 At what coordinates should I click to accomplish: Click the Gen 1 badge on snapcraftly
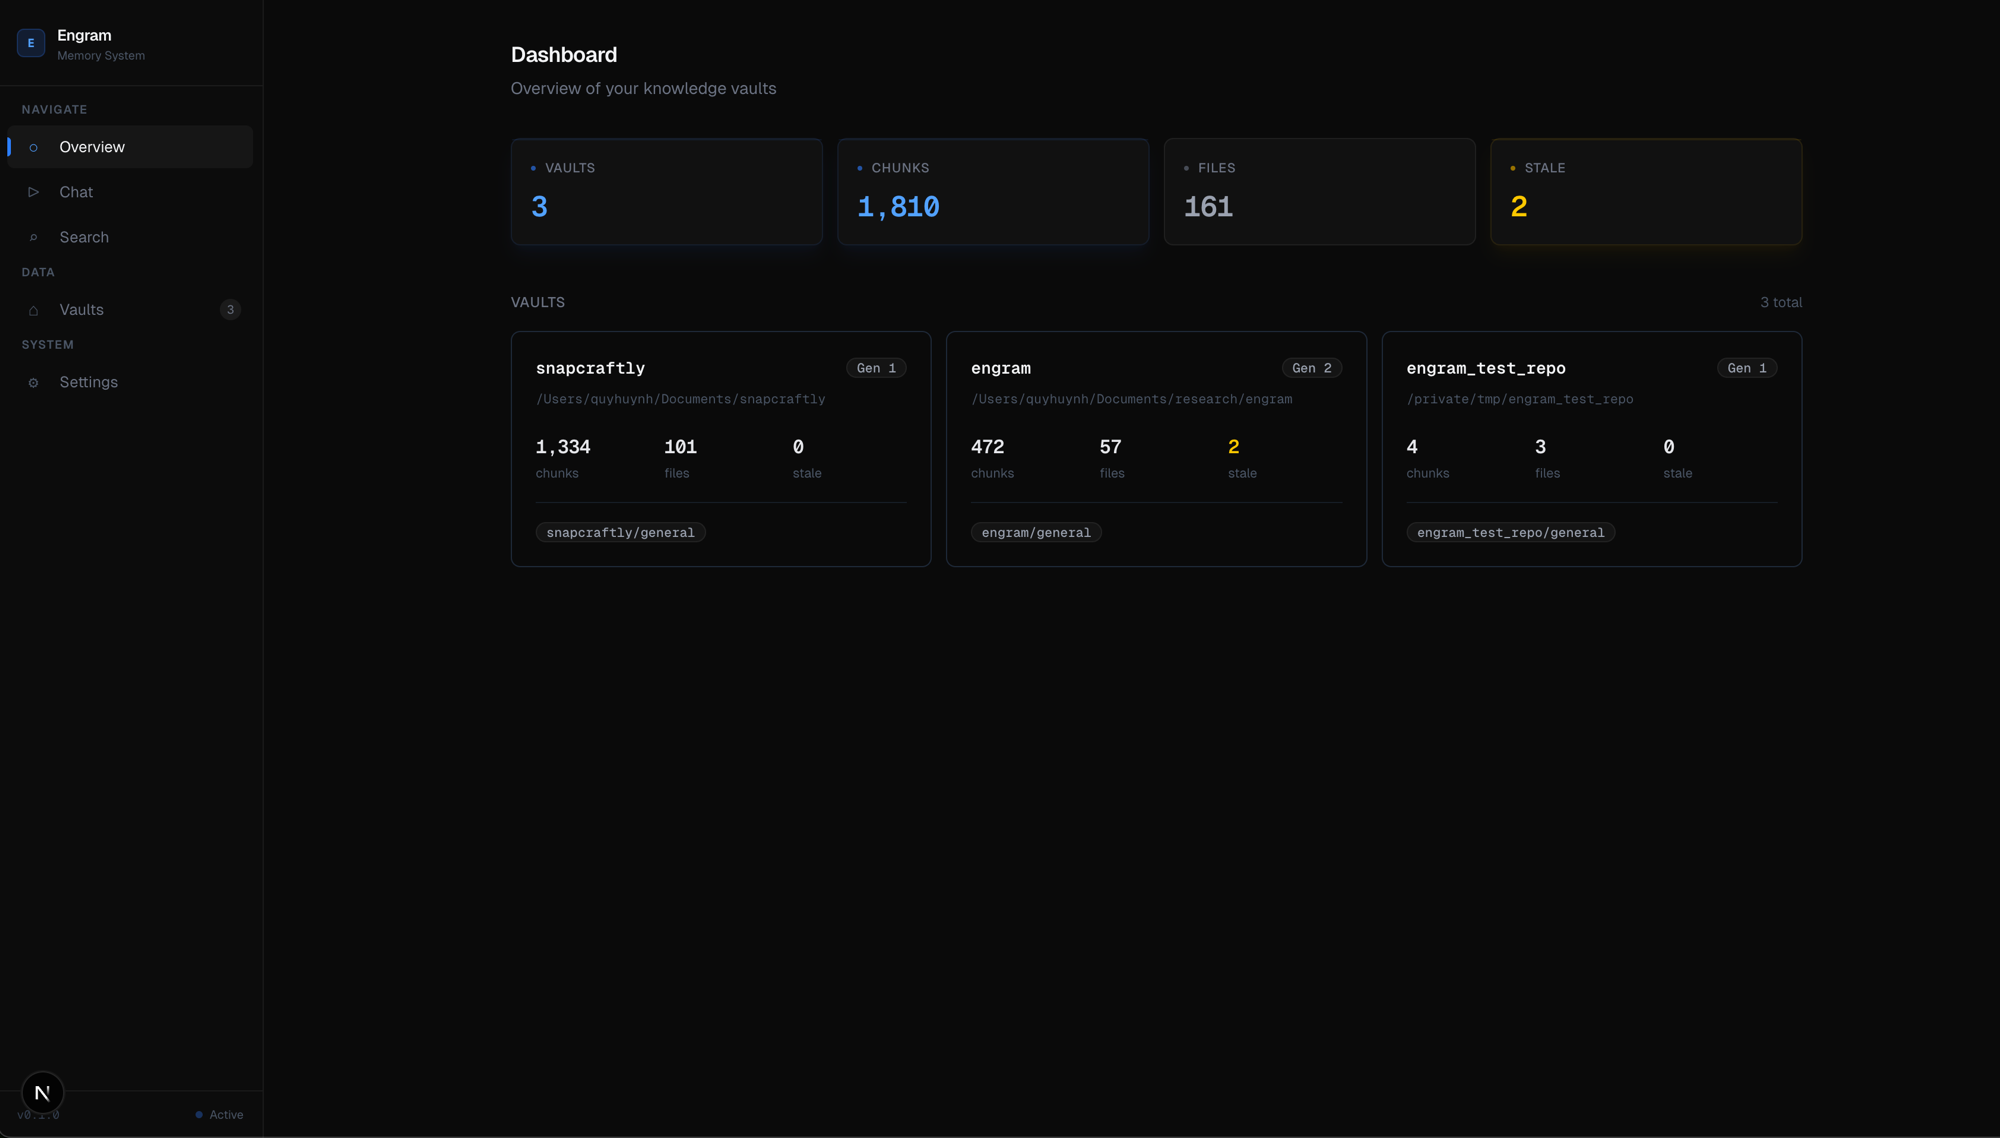pyautogui.click(x=875, y=367)
